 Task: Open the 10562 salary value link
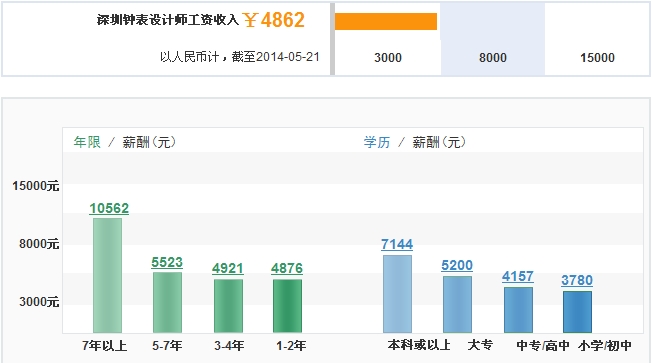pyautogui.click(x=109, y=208)
